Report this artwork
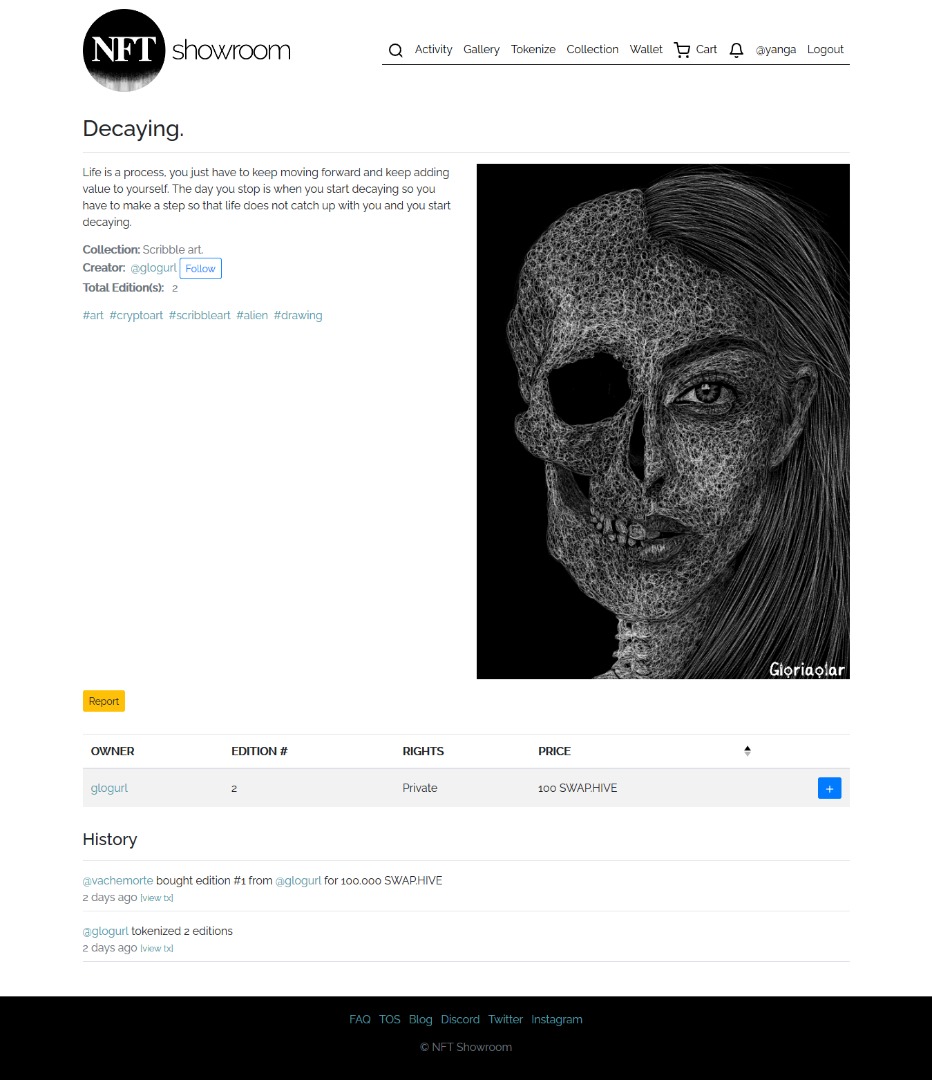The width and height of the screenshot is (932, 1080). tap(104, 701)
